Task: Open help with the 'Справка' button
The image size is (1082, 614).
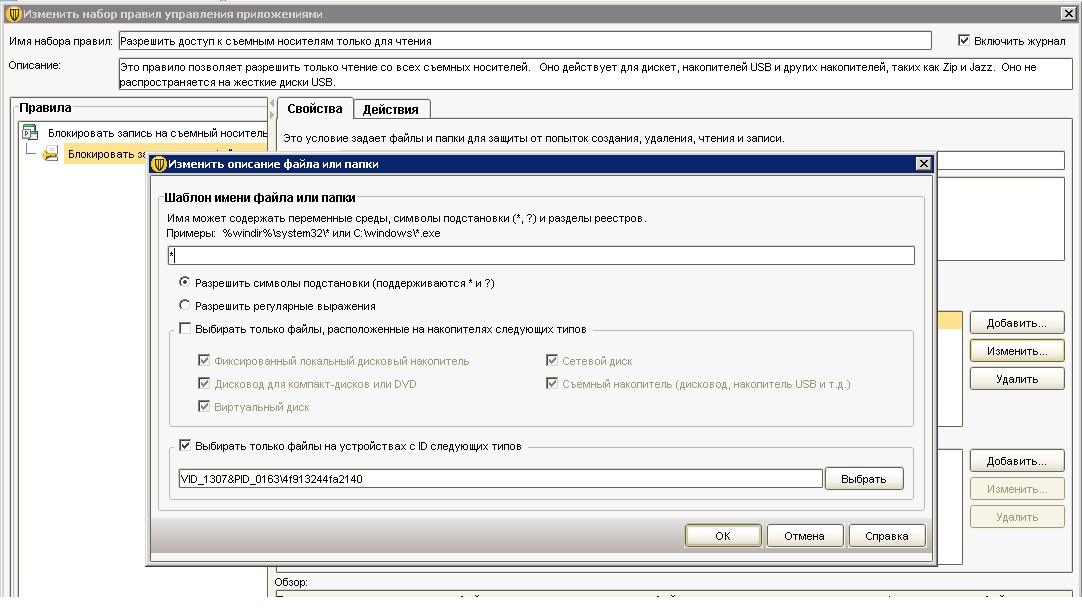Action: pos(886,536)
